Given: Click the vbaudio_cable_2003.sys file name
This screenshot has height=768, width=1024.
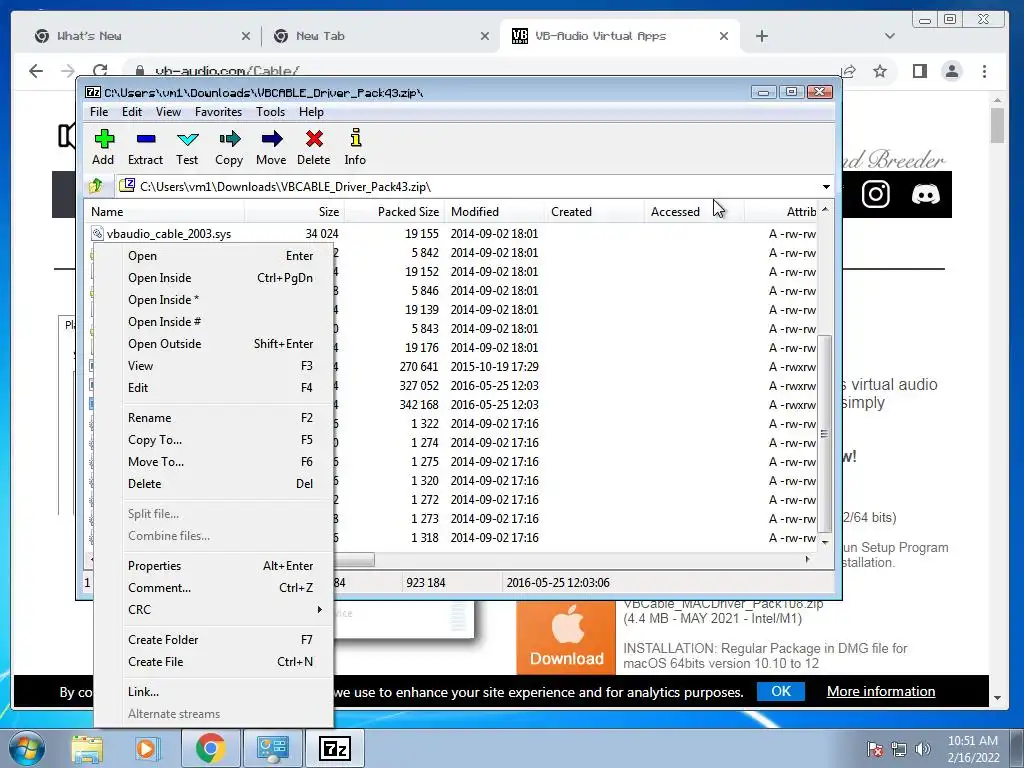Looking at the screenshot, I should click(168, 234).
